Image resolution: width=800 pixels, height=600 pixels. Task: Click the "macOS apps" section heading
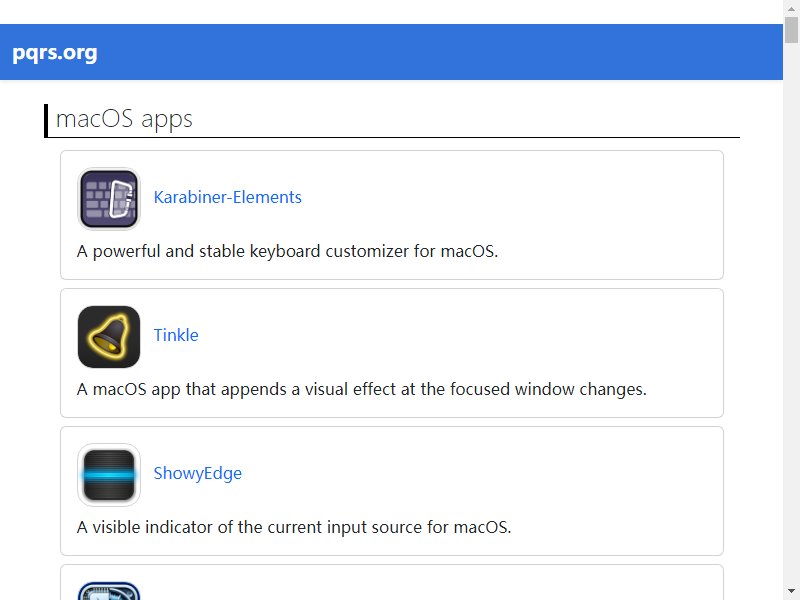(x=124, y=119)
